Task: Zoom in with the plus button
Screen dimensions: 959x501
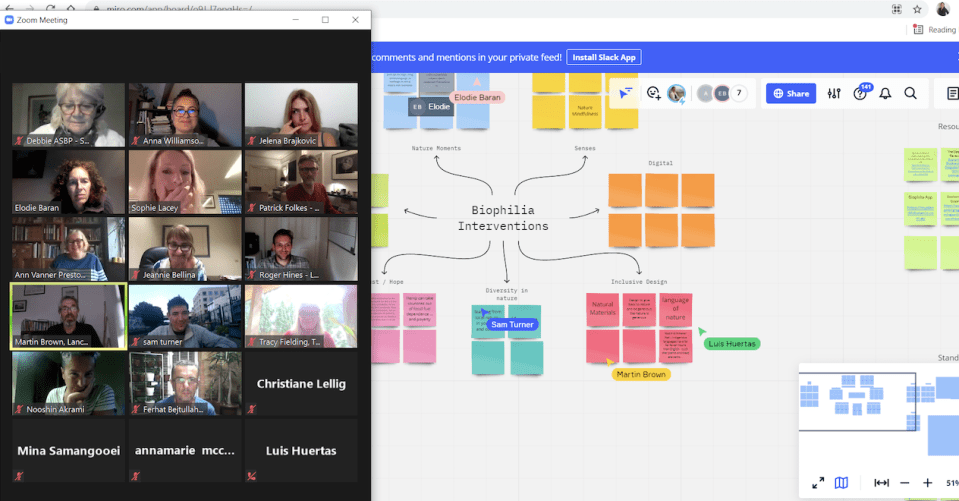Action: pos(927,482)
